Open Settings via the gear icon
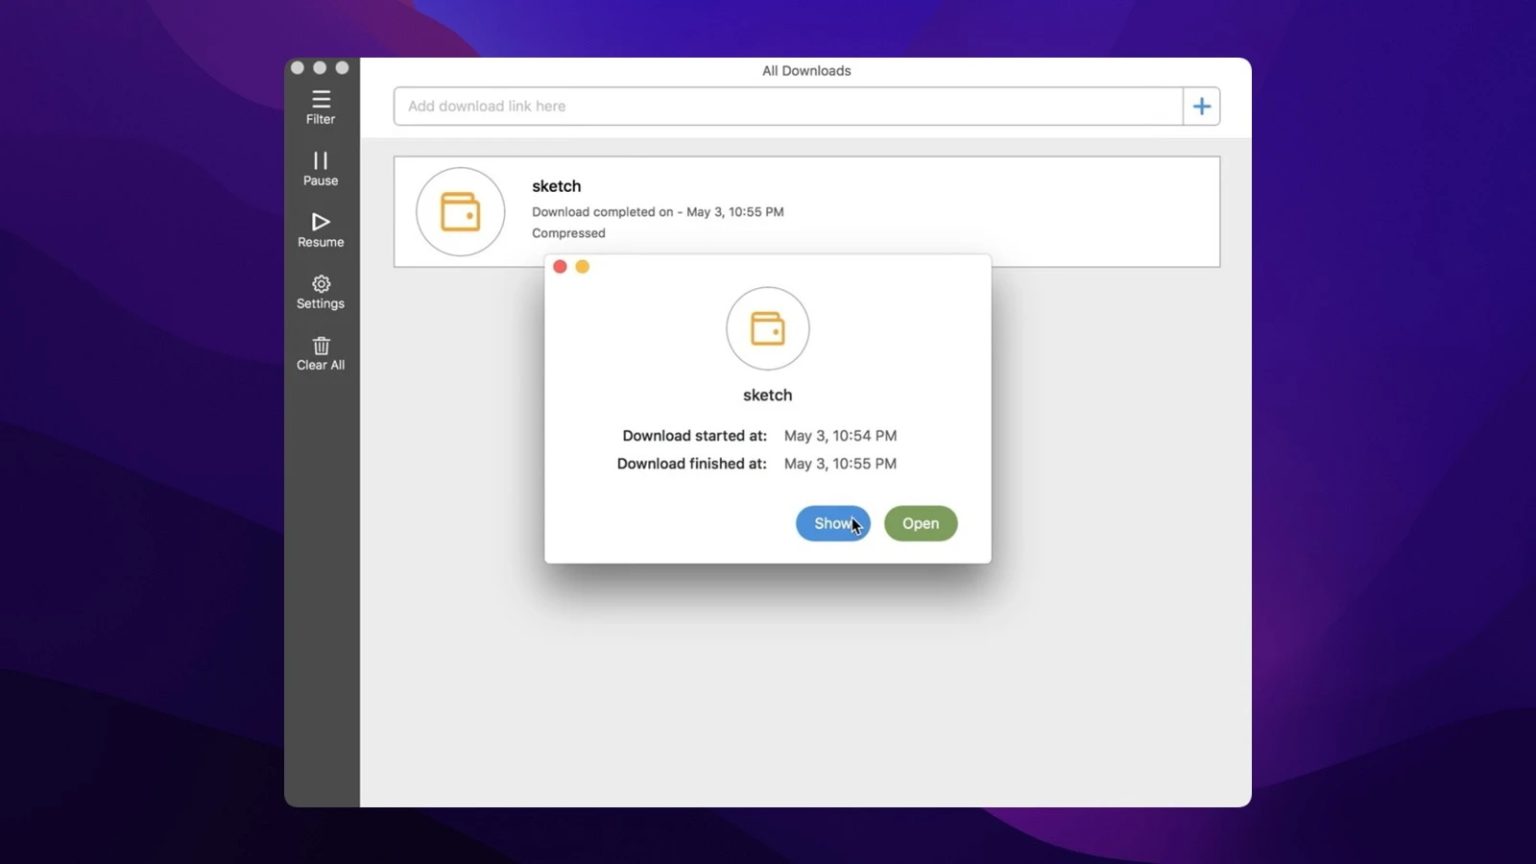Viewport: 1536px width, 864px height. click(x=320, y=285)
